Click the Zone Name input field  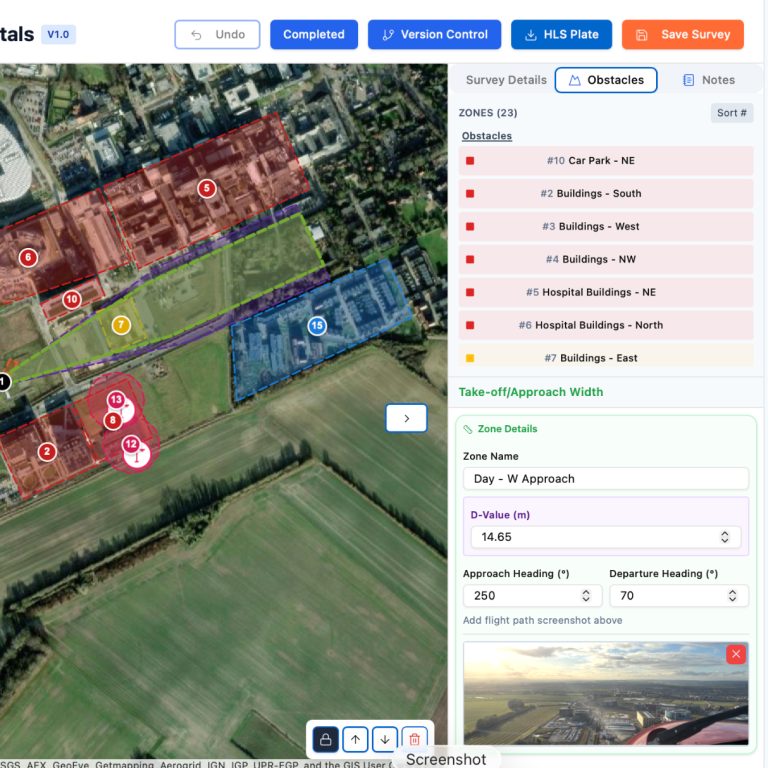[x=605, y=479]
